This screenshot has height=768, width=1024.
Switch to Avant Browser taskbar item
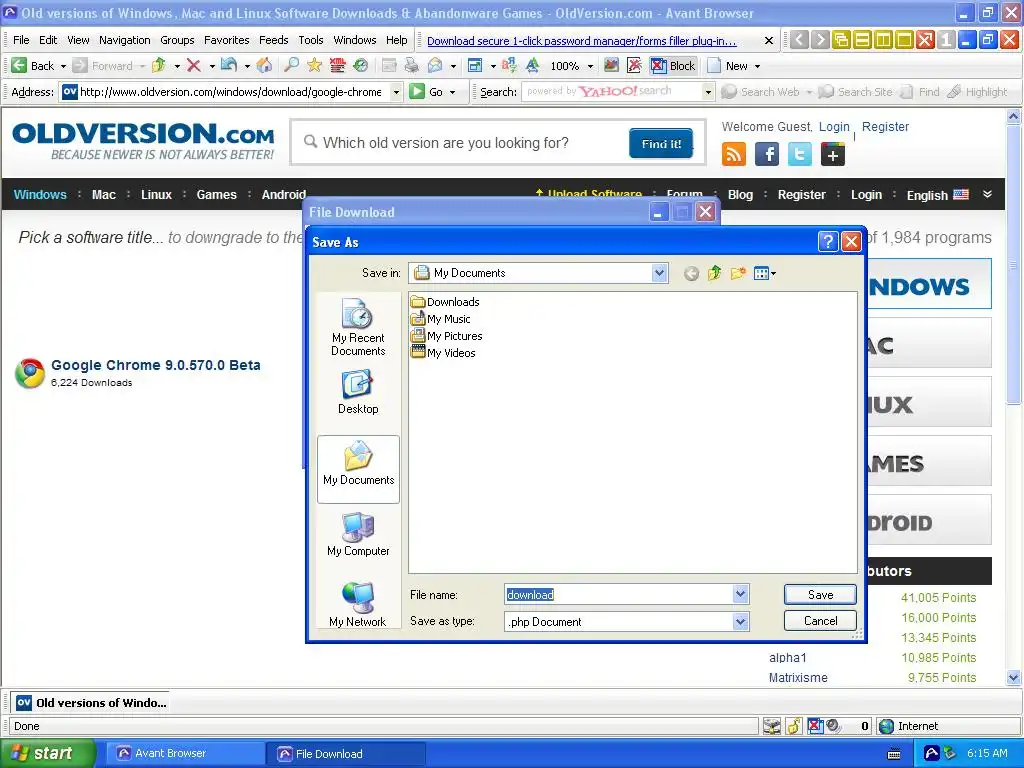[183, 753]
